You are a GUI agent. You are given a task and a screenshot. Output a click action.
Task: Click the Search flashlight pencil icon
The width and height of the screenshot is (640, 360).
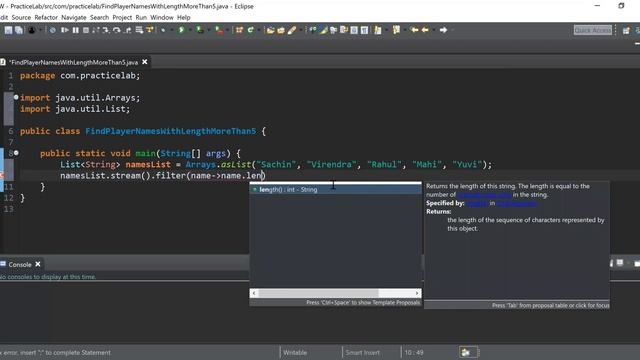tap(292, 30)
